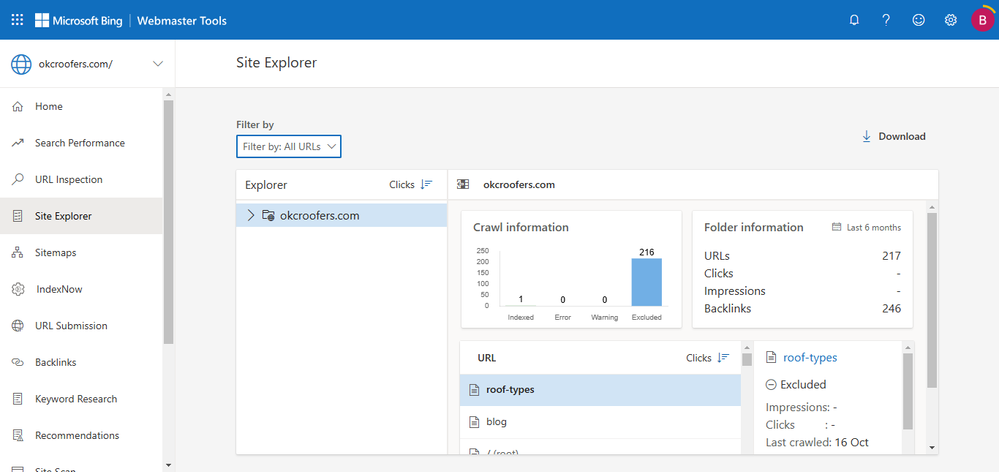Sort URL list by Clicks icon
The image size is (999, 472).
[x=723, y=358]
